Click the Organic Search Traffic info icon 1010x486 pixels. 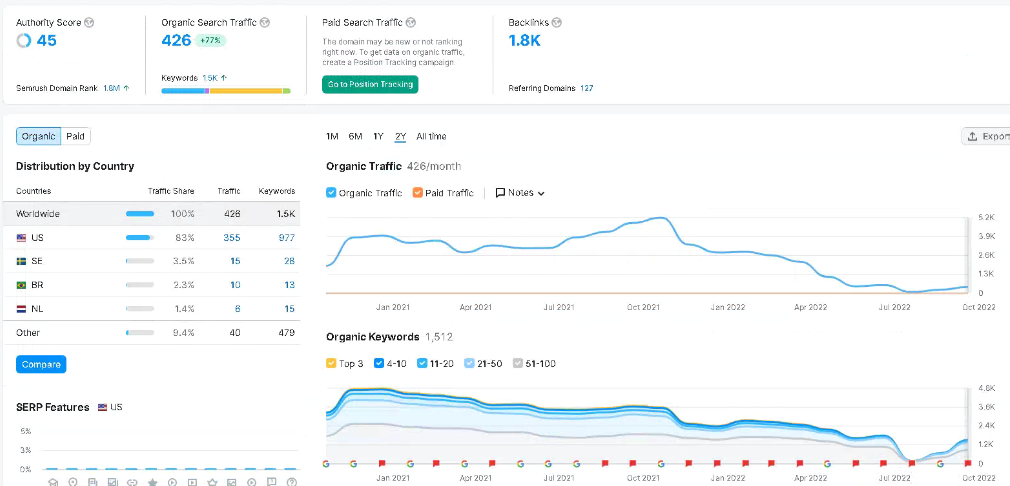(263, 22)
